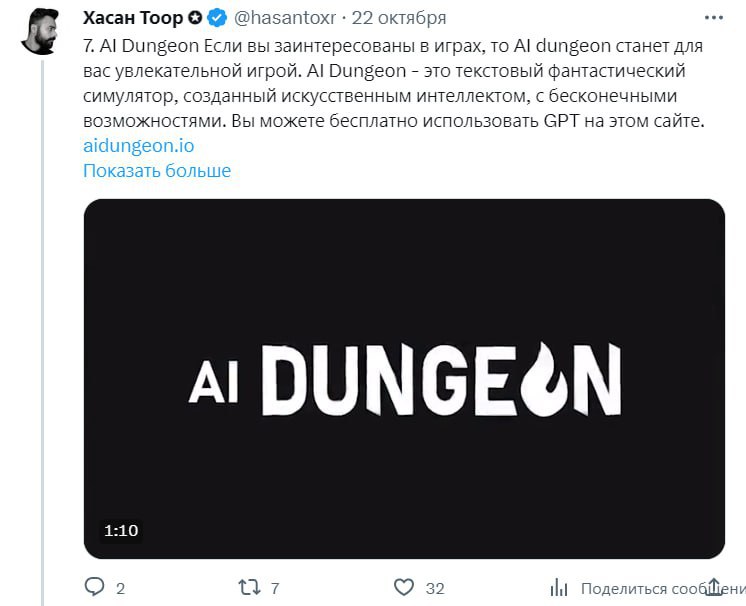Click the blue verified checkmark badge
The height and width of the screenshot is (606, 746).
(x=217, y=18)
